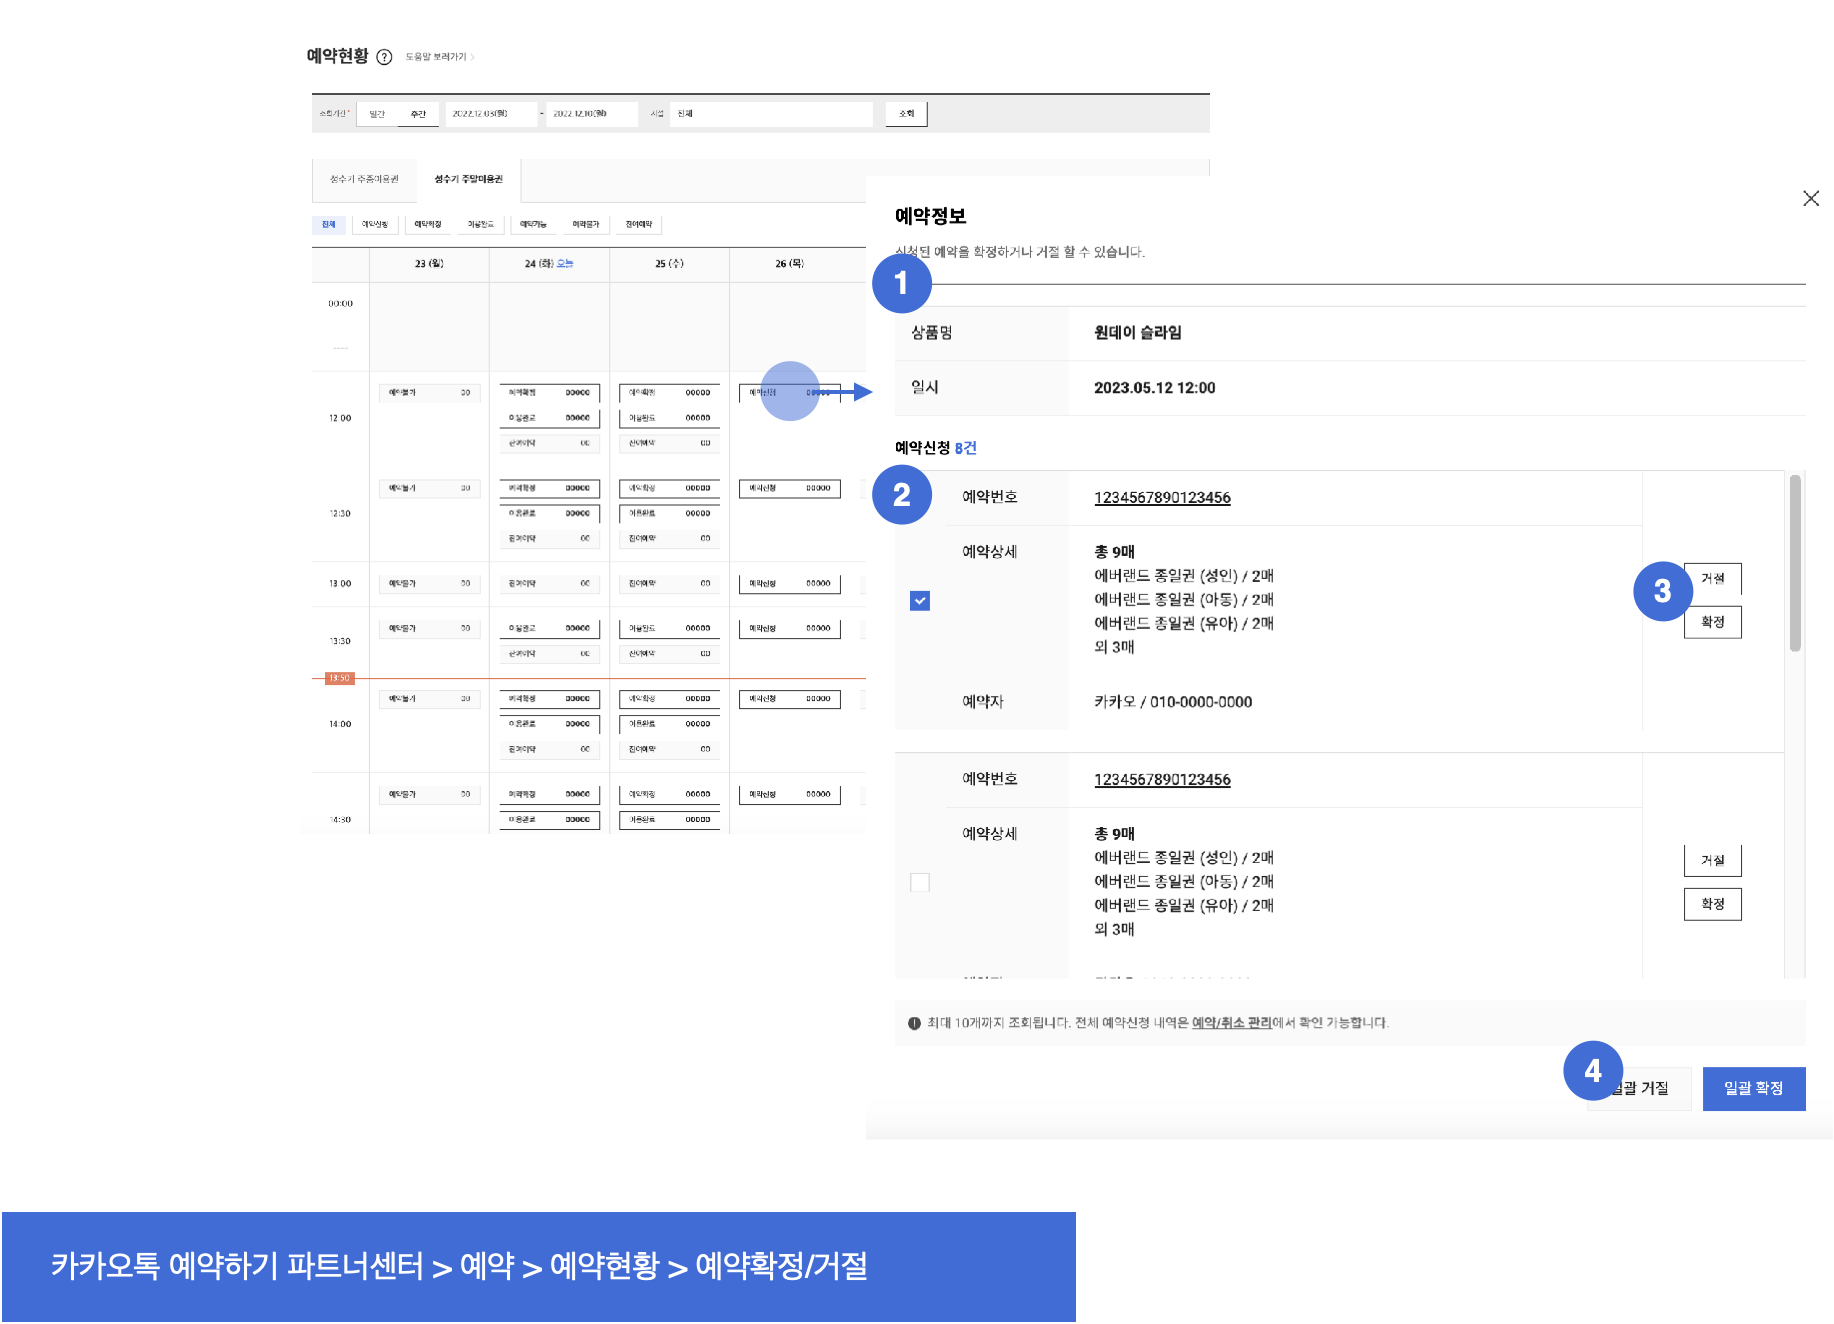Uncheck the first reservation's checked checkbox

coord(920,601)
